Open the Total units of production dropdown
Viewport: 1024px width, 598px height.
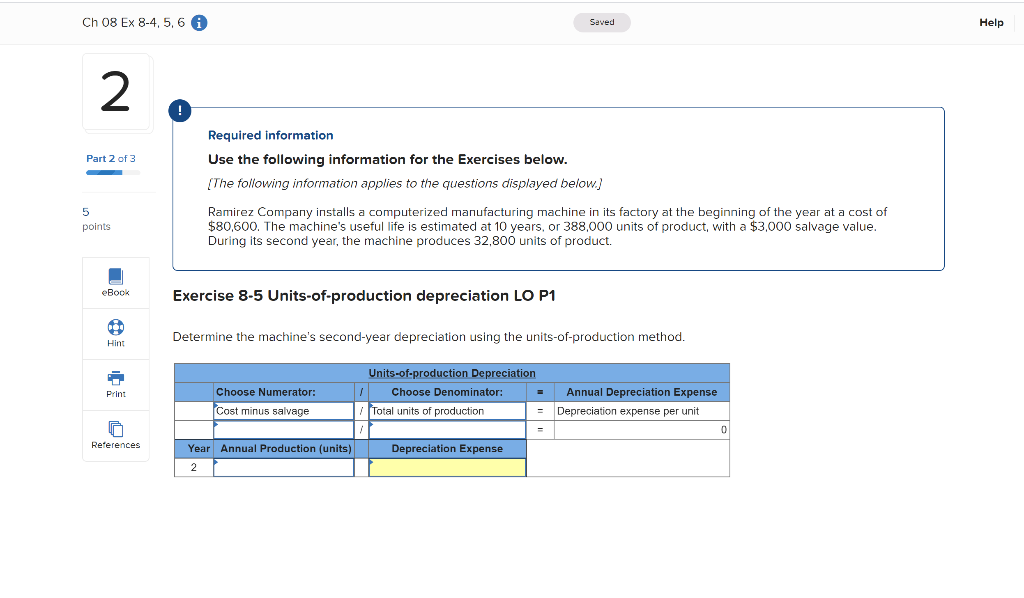[x=447, y=411]
